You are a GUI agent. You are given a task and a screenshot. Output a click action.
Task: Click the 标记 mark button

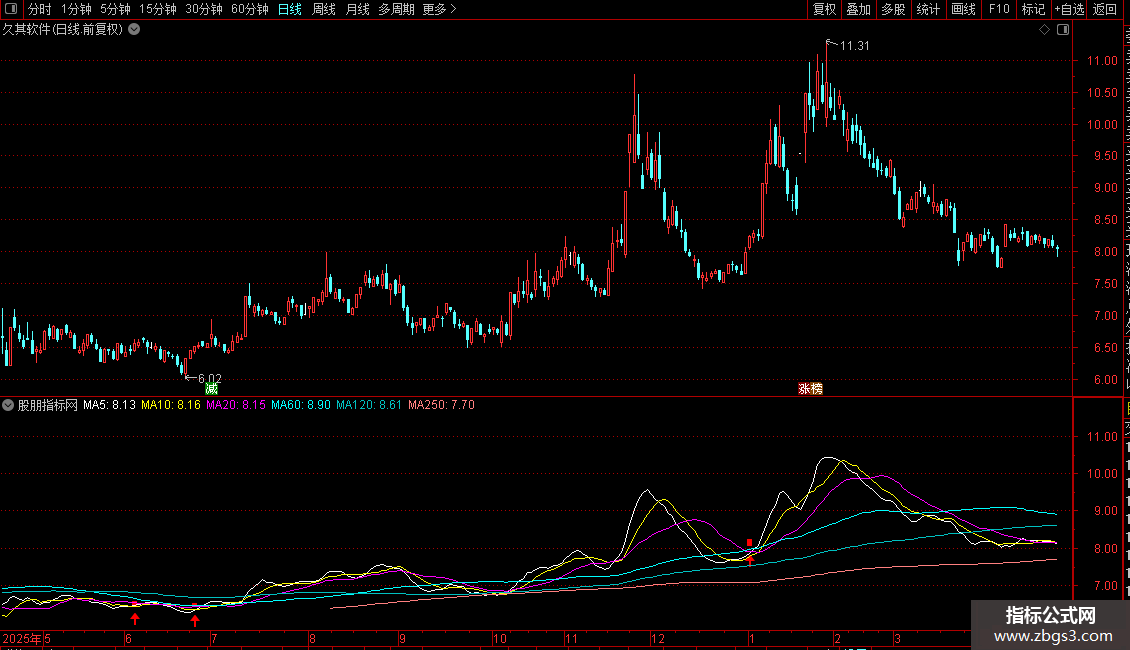[x=1033, y=9]
